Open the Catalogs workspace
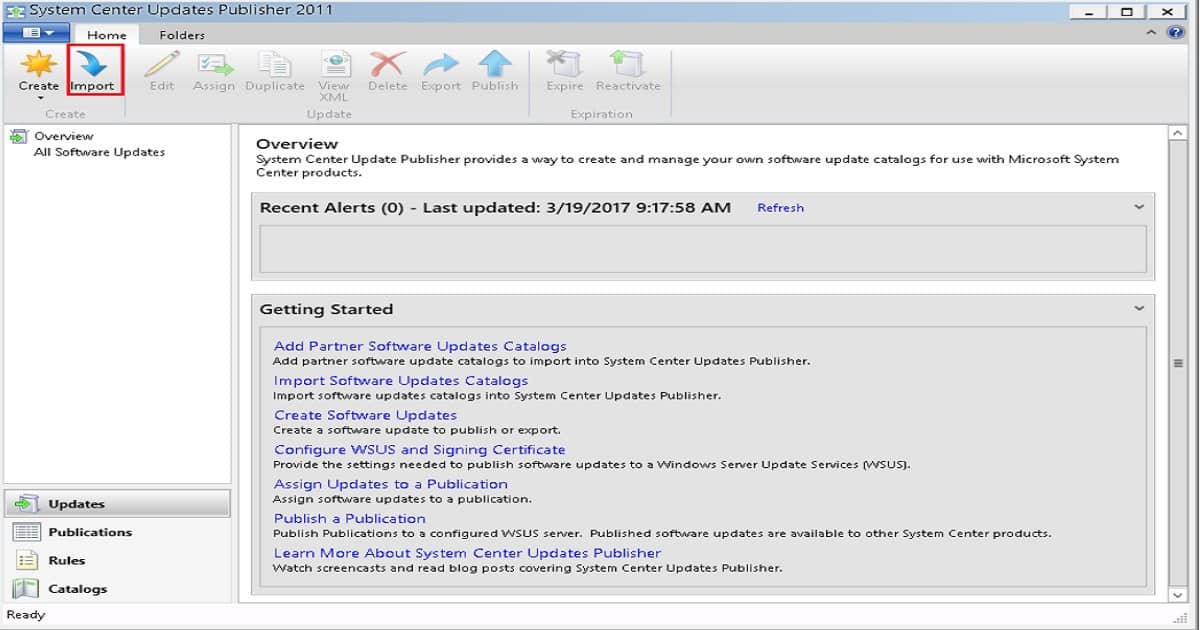Screen dimensions: 1200x630 (x=117, y=589)
